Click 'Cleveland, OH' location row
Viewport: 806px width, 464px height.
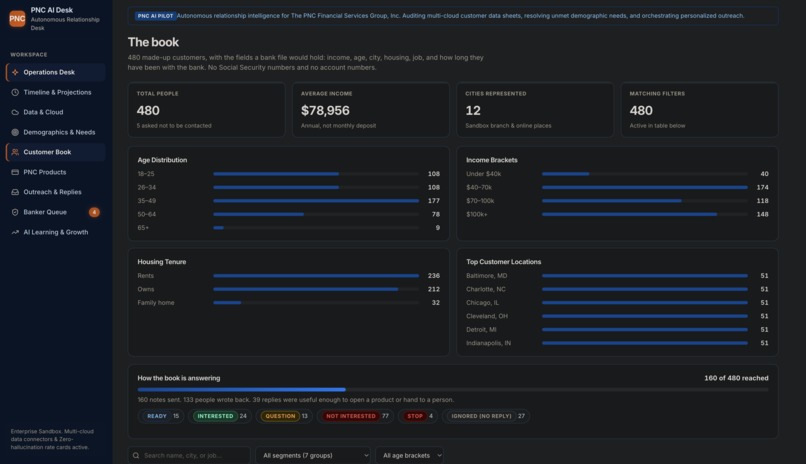[x=487, y=316]
